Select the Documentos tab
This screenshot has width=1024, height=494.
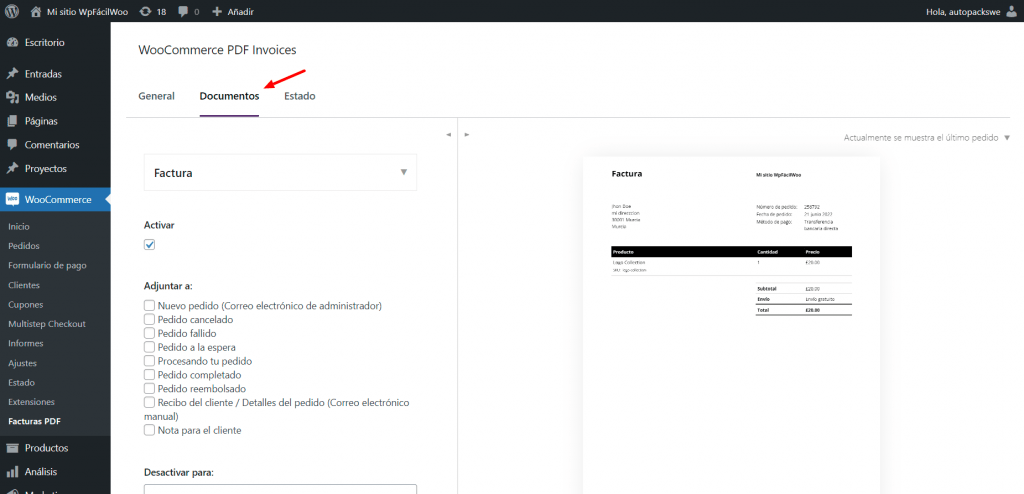pyautogui.click(x=229, y=96)
